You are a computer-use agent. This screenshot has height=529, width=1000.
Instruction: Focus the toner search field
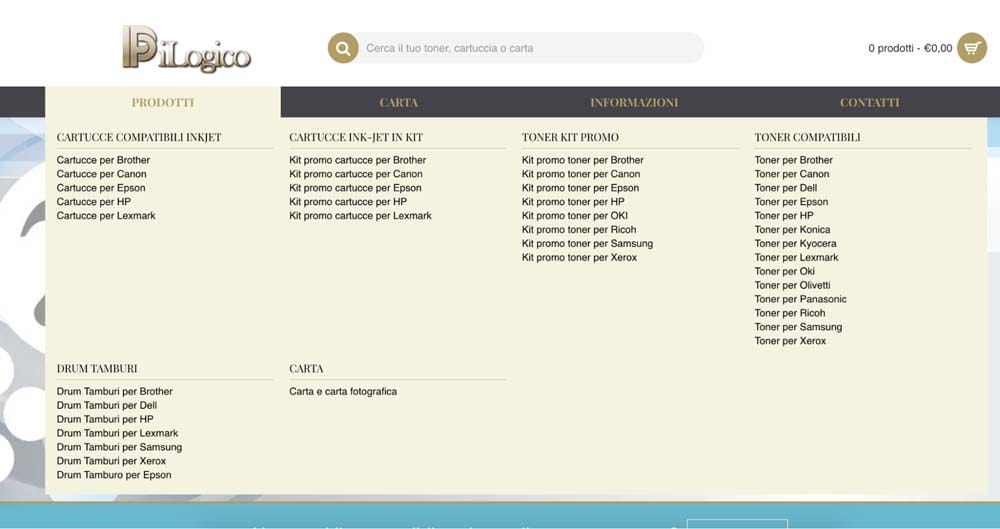(x=532, y=48)
